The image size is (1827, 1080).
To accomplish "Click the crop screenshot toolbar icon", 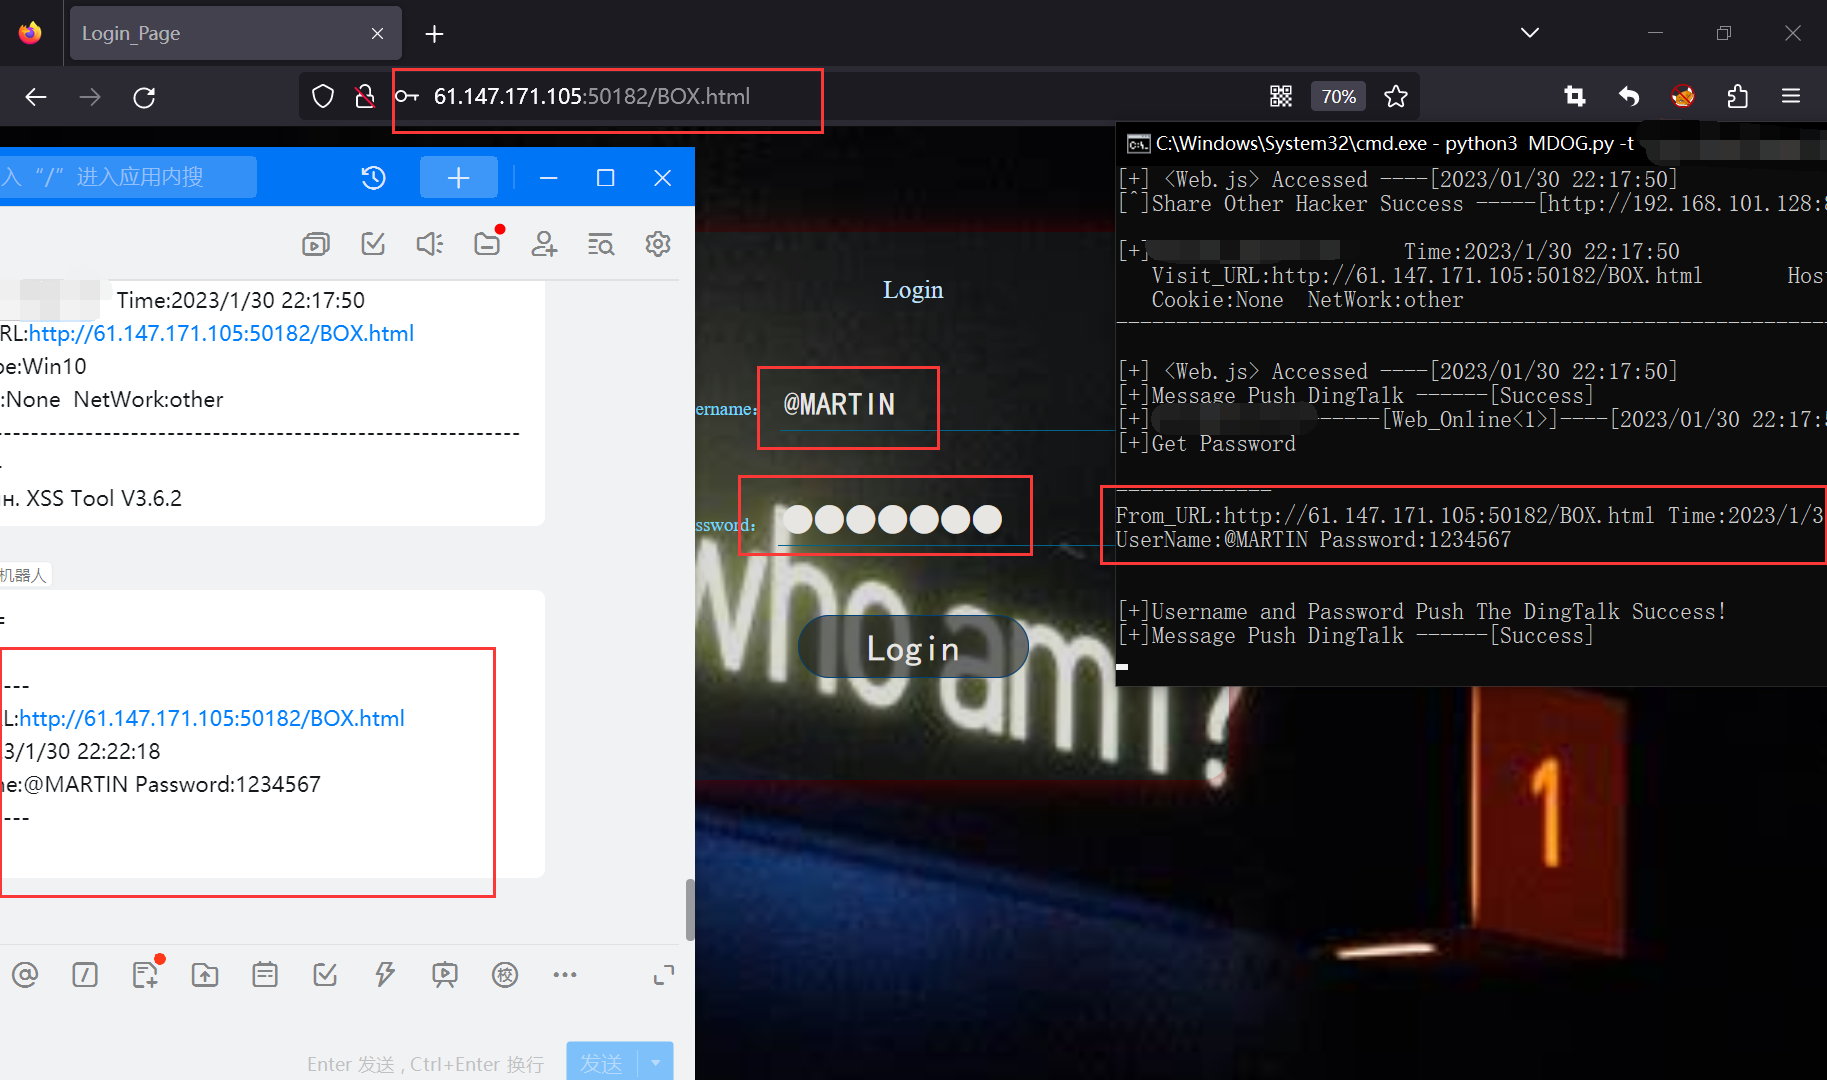I will click(x=1575, y=96).
